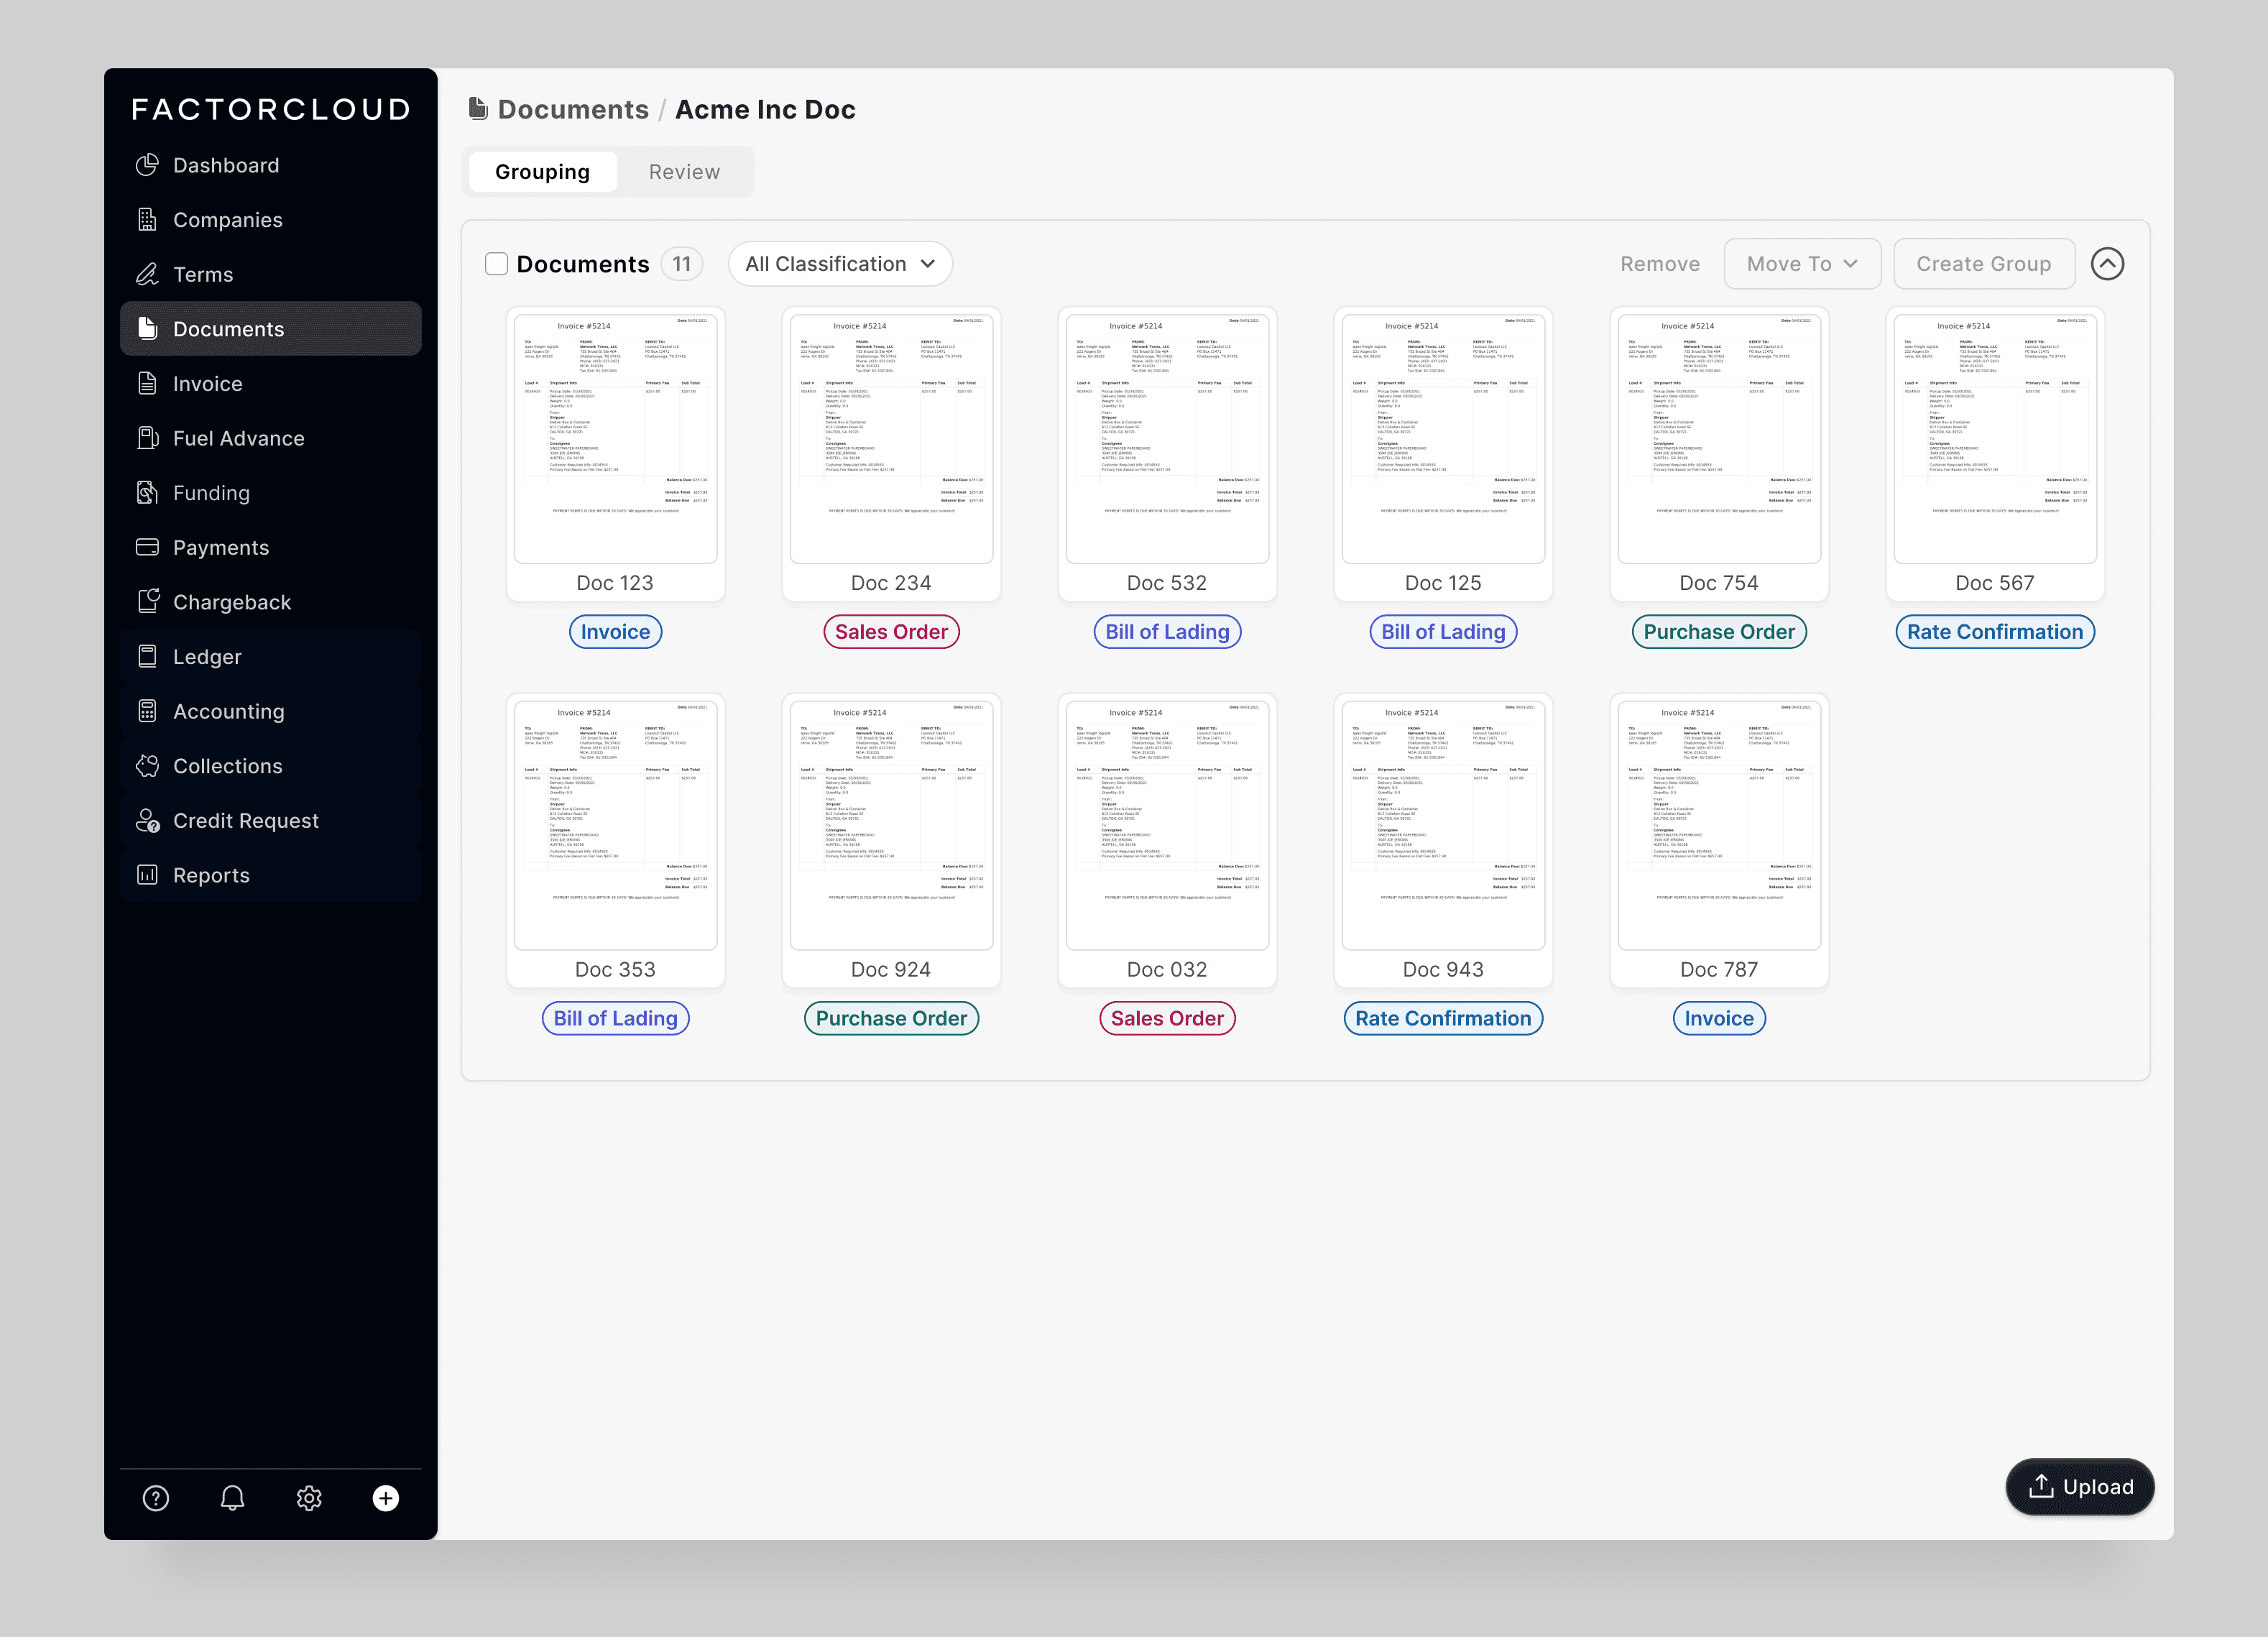Expand the Move To dropdown
The image size is (2268, 1637).
point(1801,264)
